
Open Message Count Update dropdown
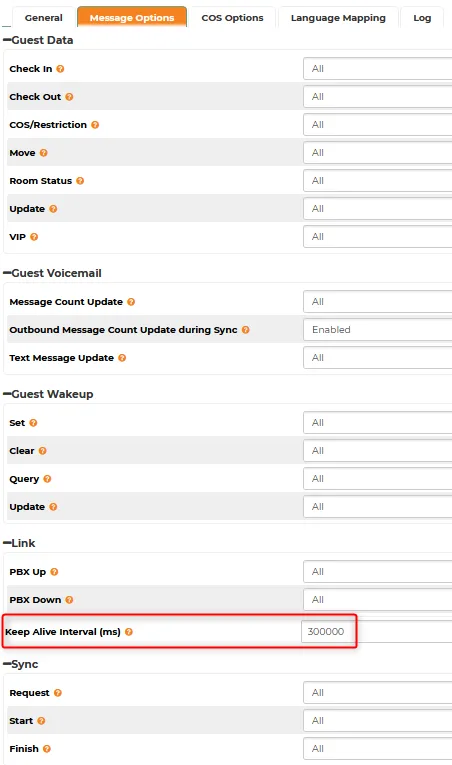[377, 302]
